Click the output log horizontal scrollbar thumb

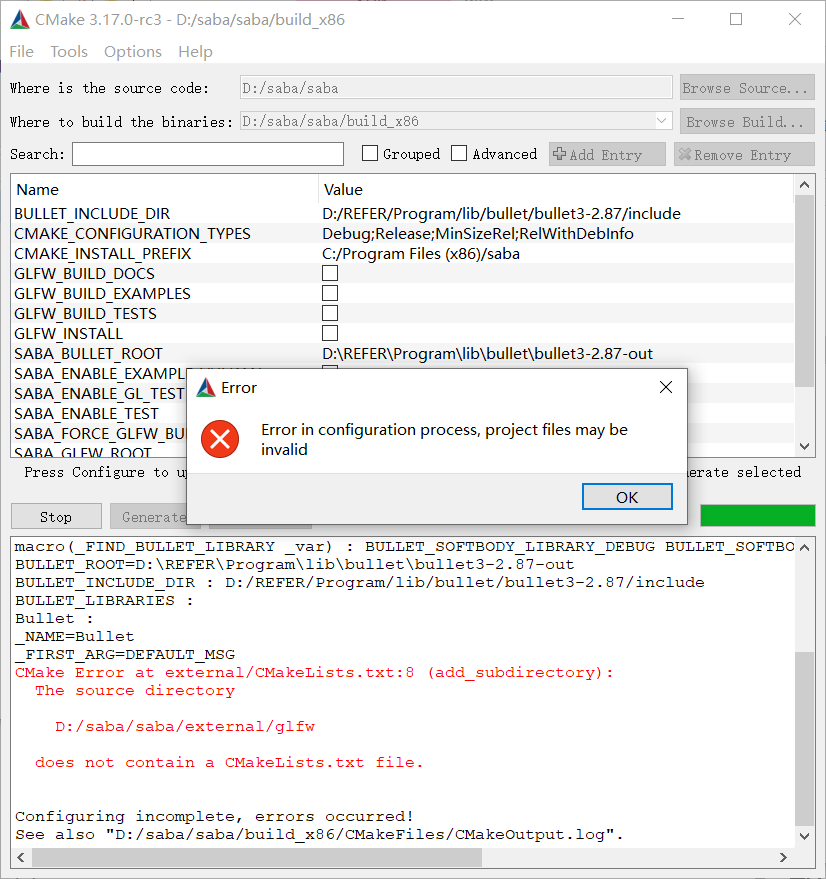pos(257,857)
